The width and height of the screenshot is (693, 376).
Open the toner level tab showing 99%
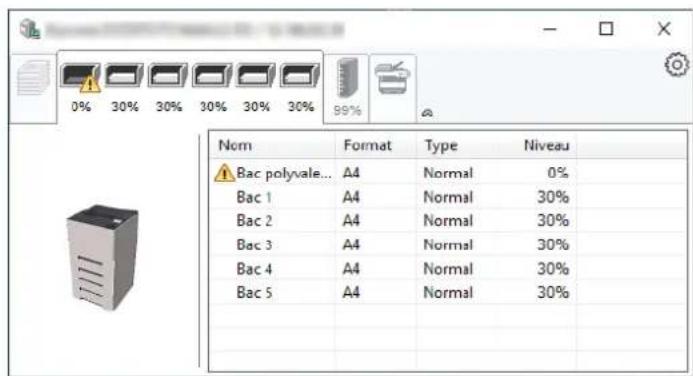tap(347, 87)
